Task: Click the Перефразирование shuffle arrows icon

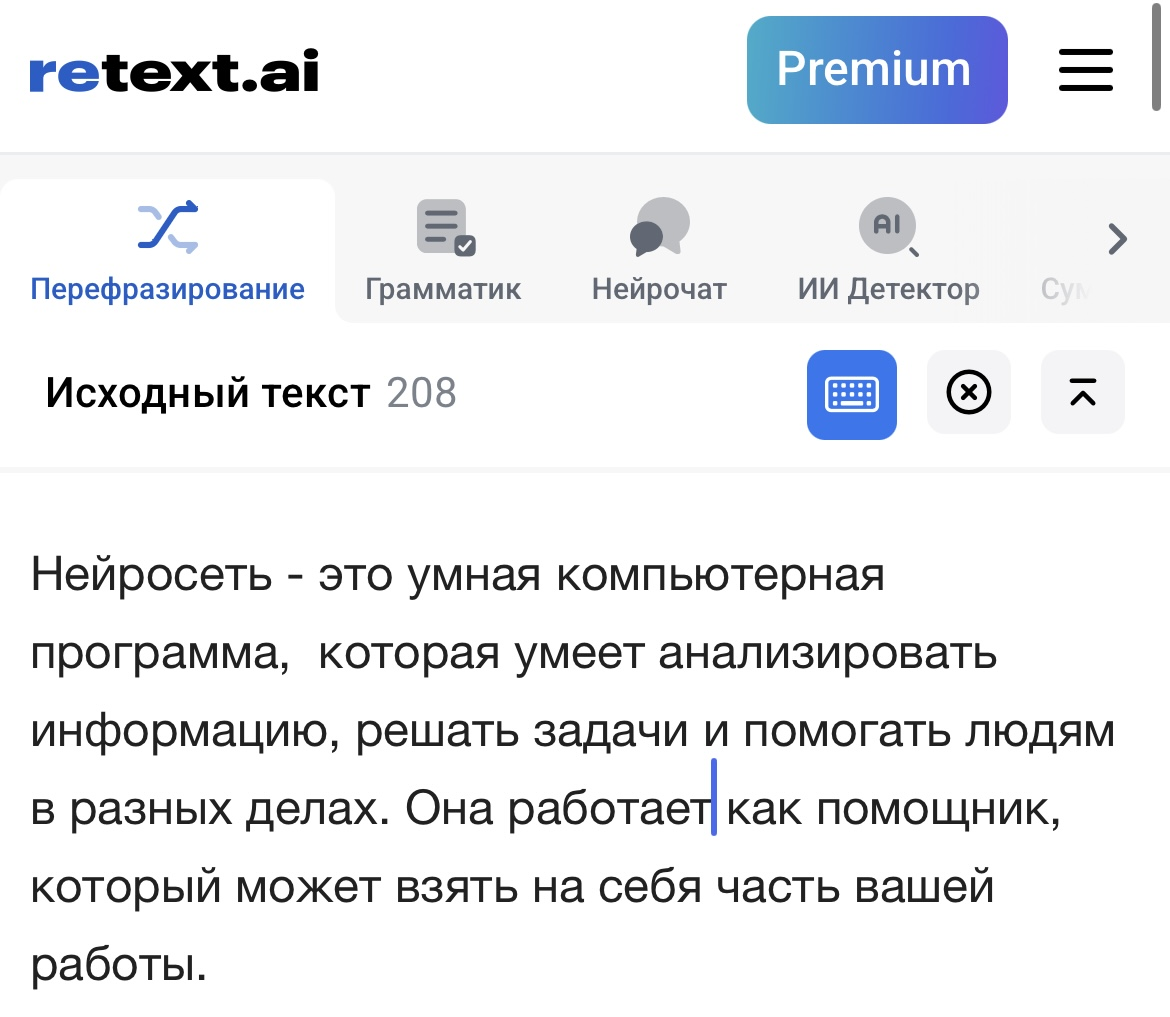Action: [x=167, y=227]
